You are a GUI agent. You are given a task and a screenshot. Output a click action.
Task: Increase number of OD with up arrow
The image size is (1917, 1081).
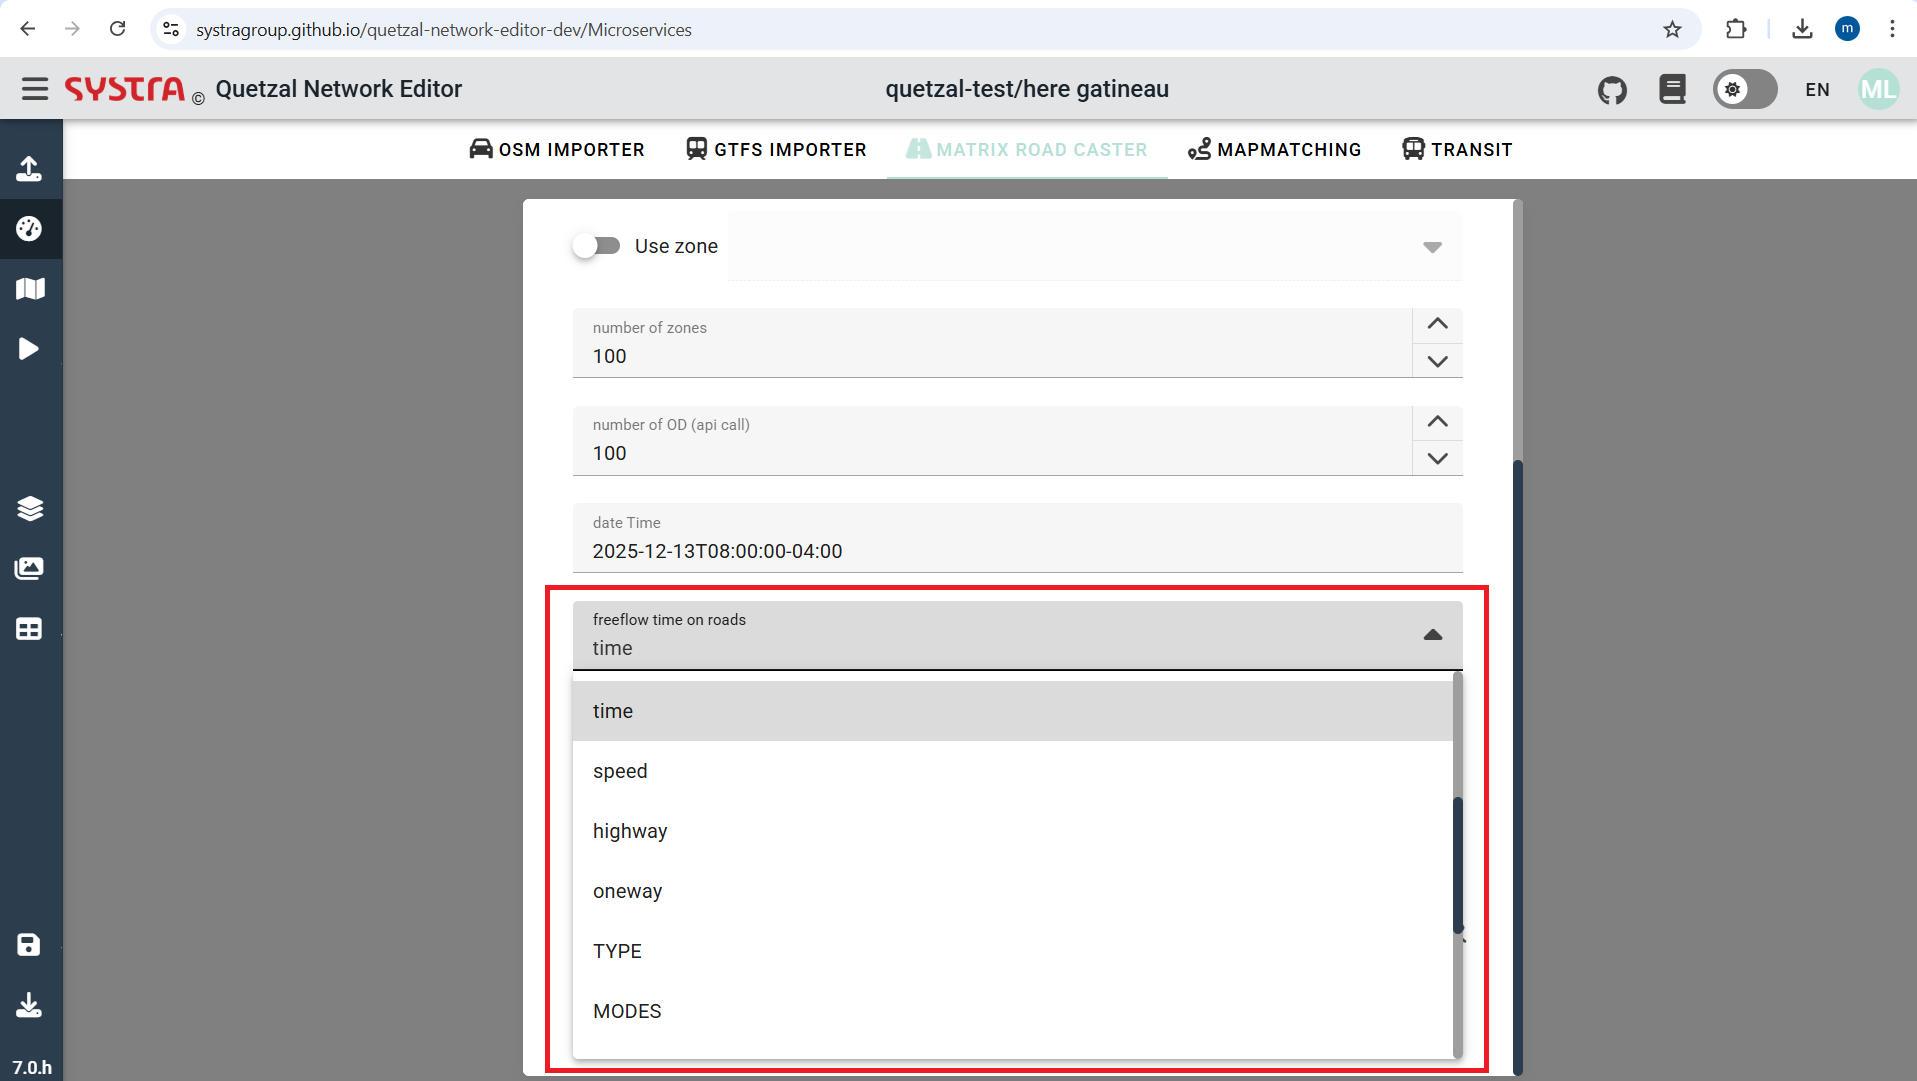click(1437, 422)
